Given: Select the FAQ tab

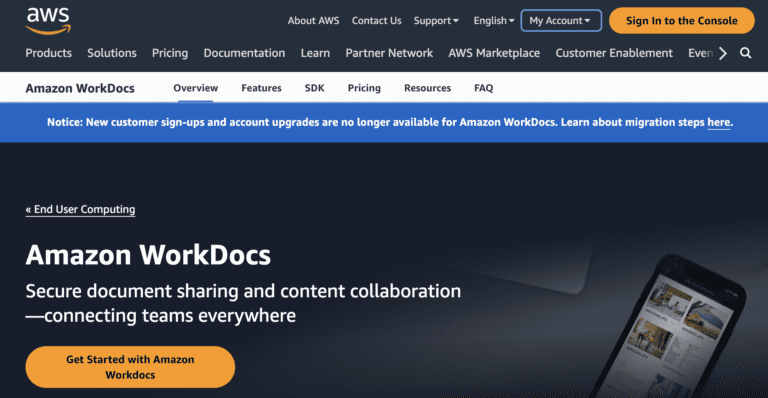Looking at the screenshot, I should point(483,88).
